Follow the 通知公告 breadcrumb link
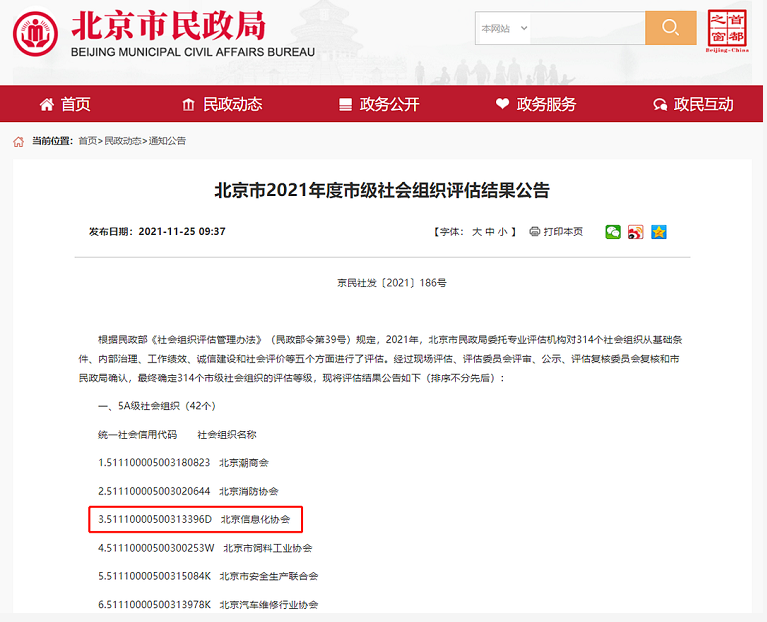 point(167,141)
